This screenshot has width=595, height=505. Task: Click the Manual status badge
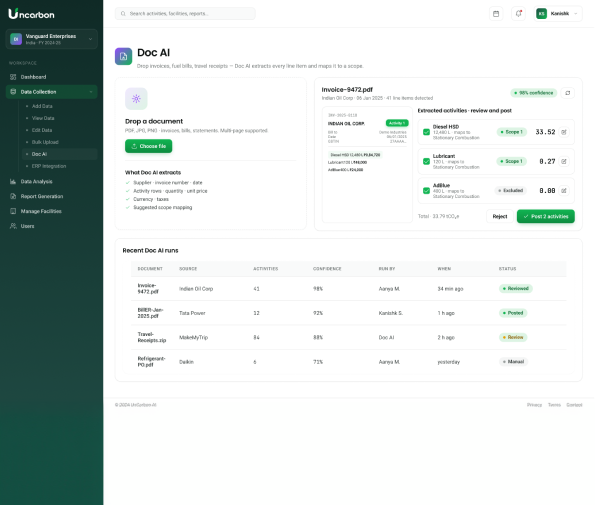coord(513,362)
